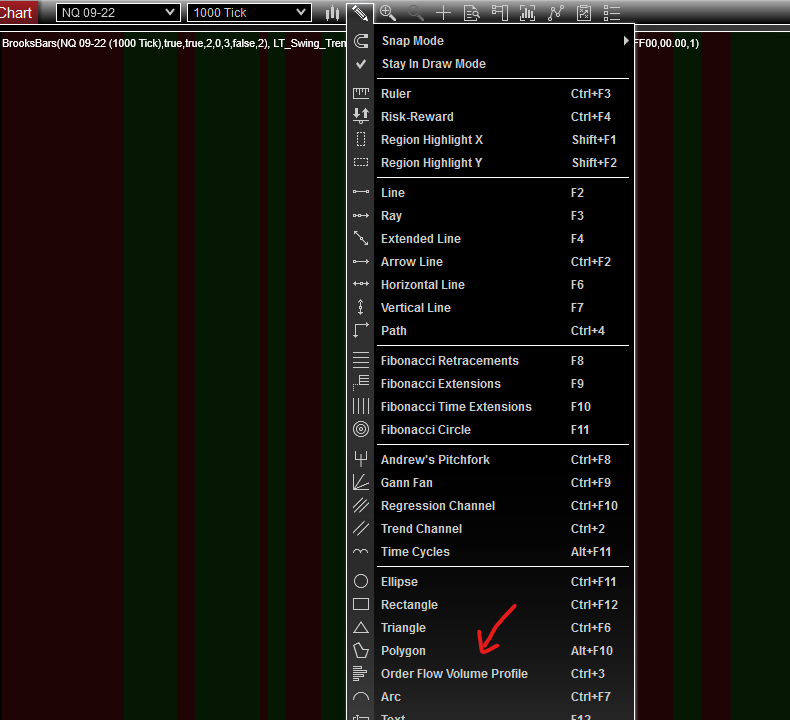Open the NQ 09-22 instrument dropdown
790x720 pixels.
(118, 13)
